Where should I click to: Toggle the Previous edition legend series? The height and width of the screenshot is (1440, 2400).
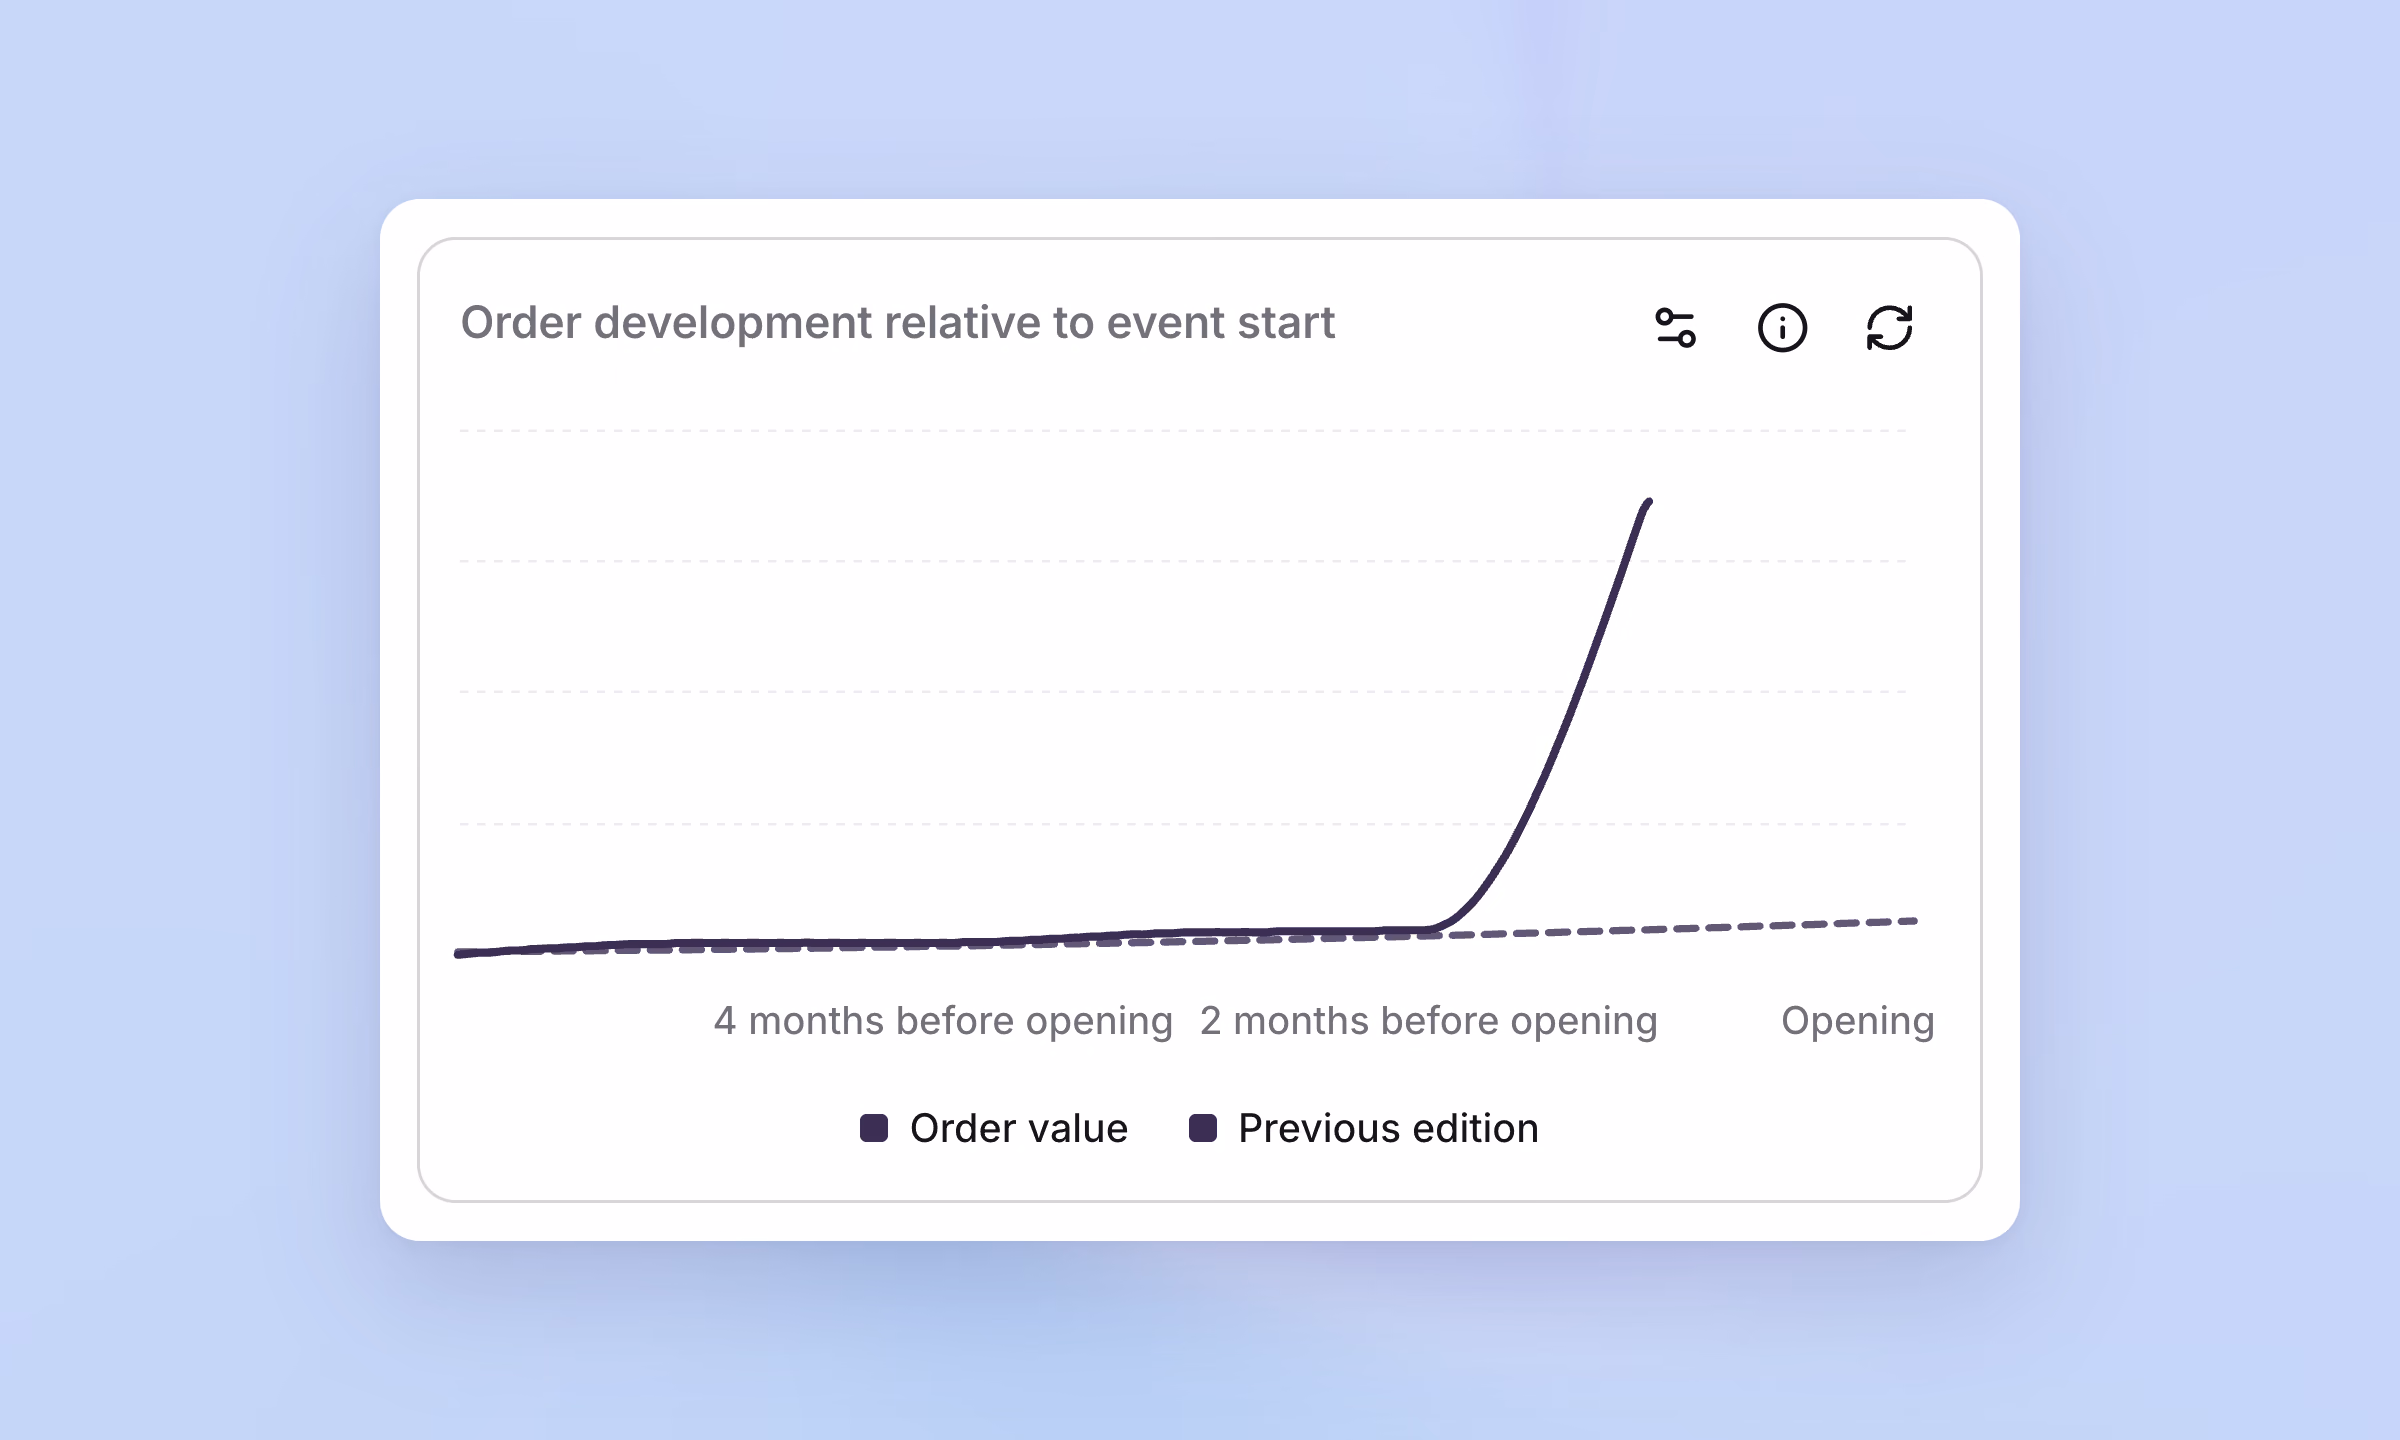pyautogui.click(x=1363, y=1128)
